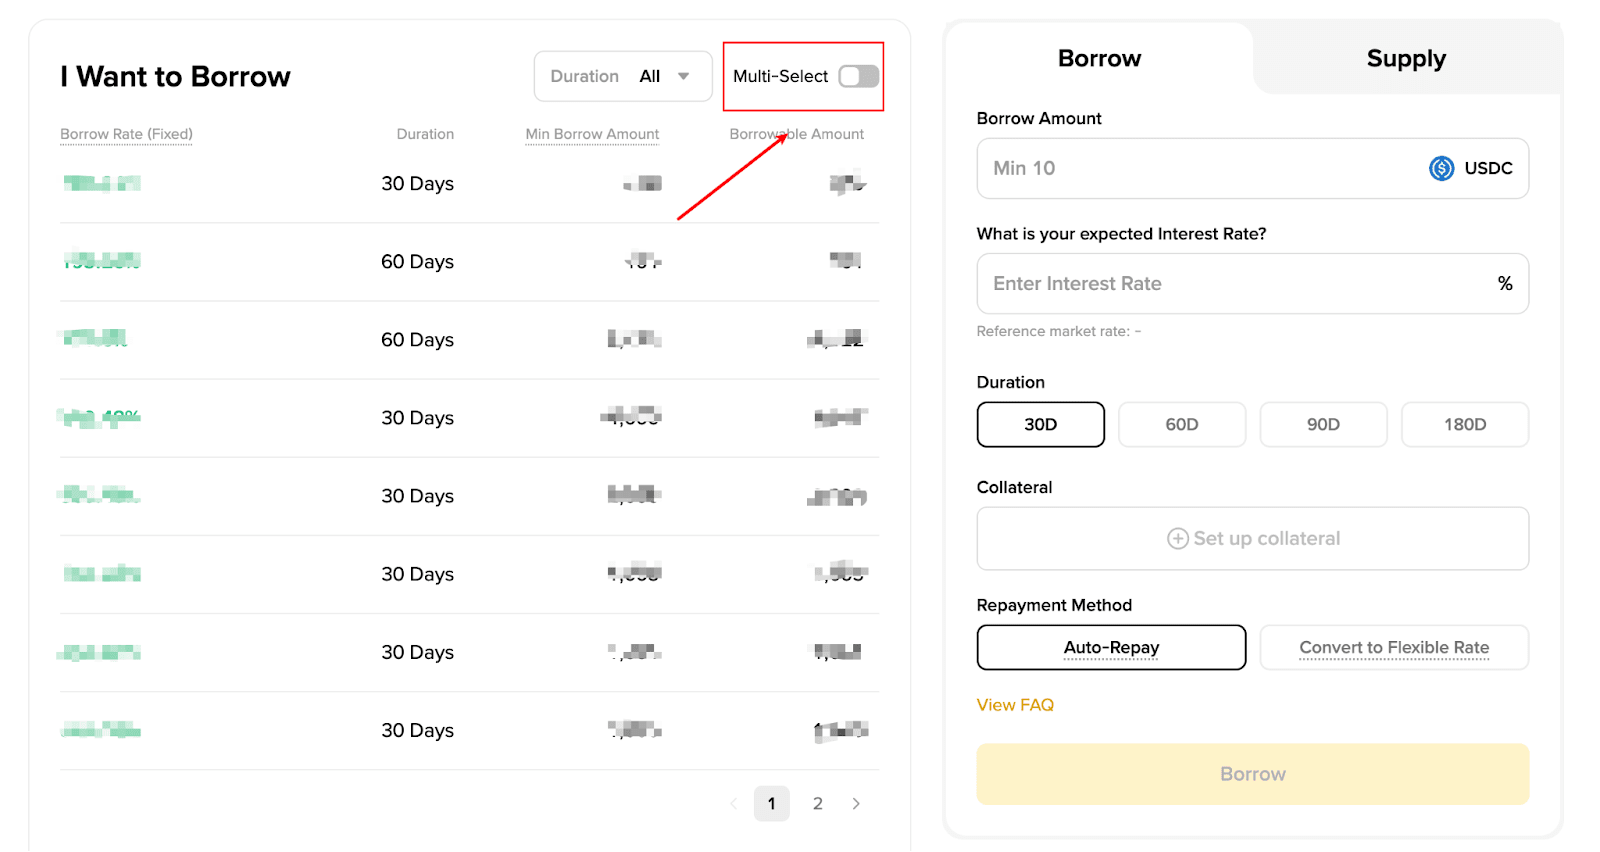Switch to the Borrow tab
This screenshot has width=1600, height=852.
pyautogui.click(x=1099, y=59)
